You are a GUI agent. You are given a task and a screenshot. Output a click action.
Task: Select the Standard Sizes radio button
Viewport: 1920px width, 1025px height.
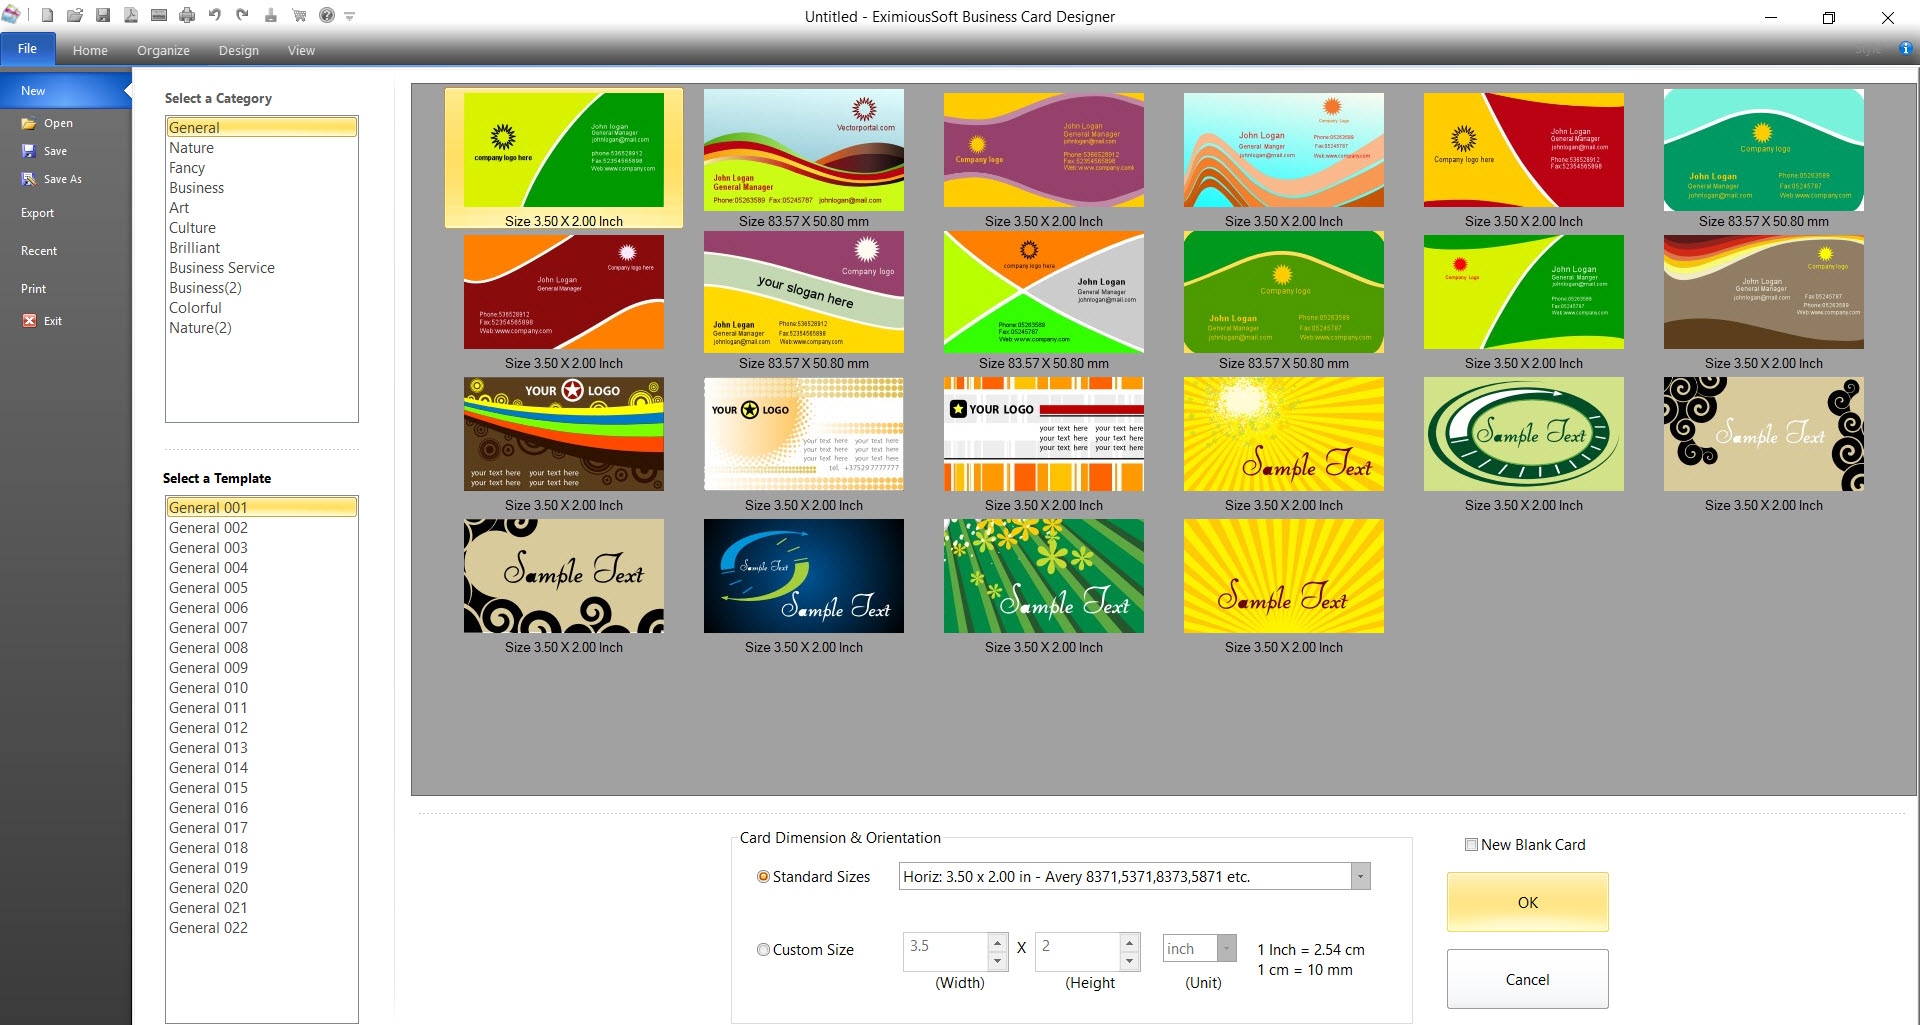(x=764, y=877)
